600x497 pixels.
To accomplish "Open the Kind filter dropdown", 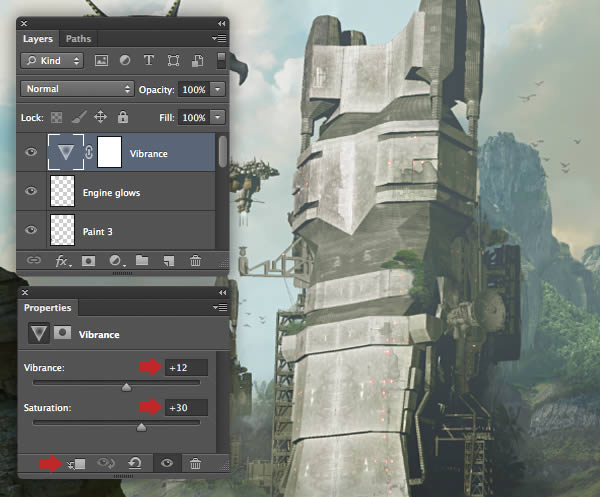I will click(x=52, y=60).
